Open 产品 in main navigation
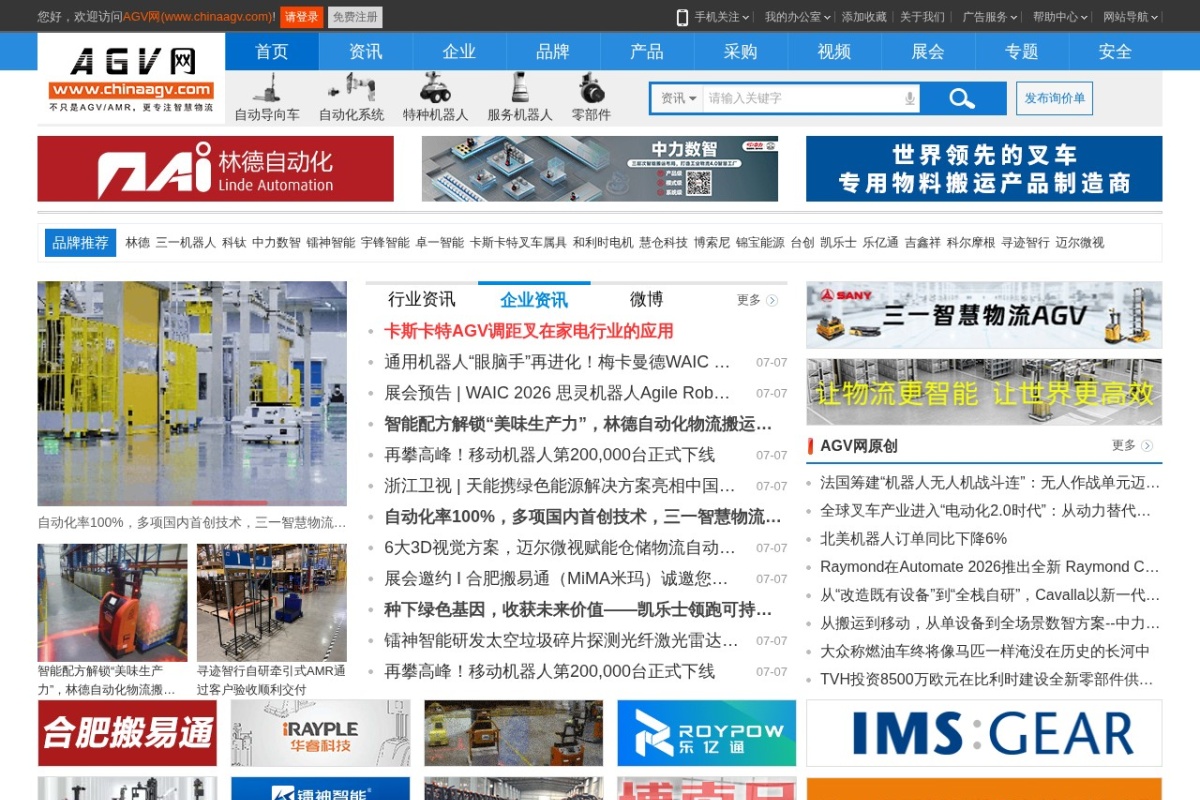Viewport: 1200px width, 800px height. point(647,51)
